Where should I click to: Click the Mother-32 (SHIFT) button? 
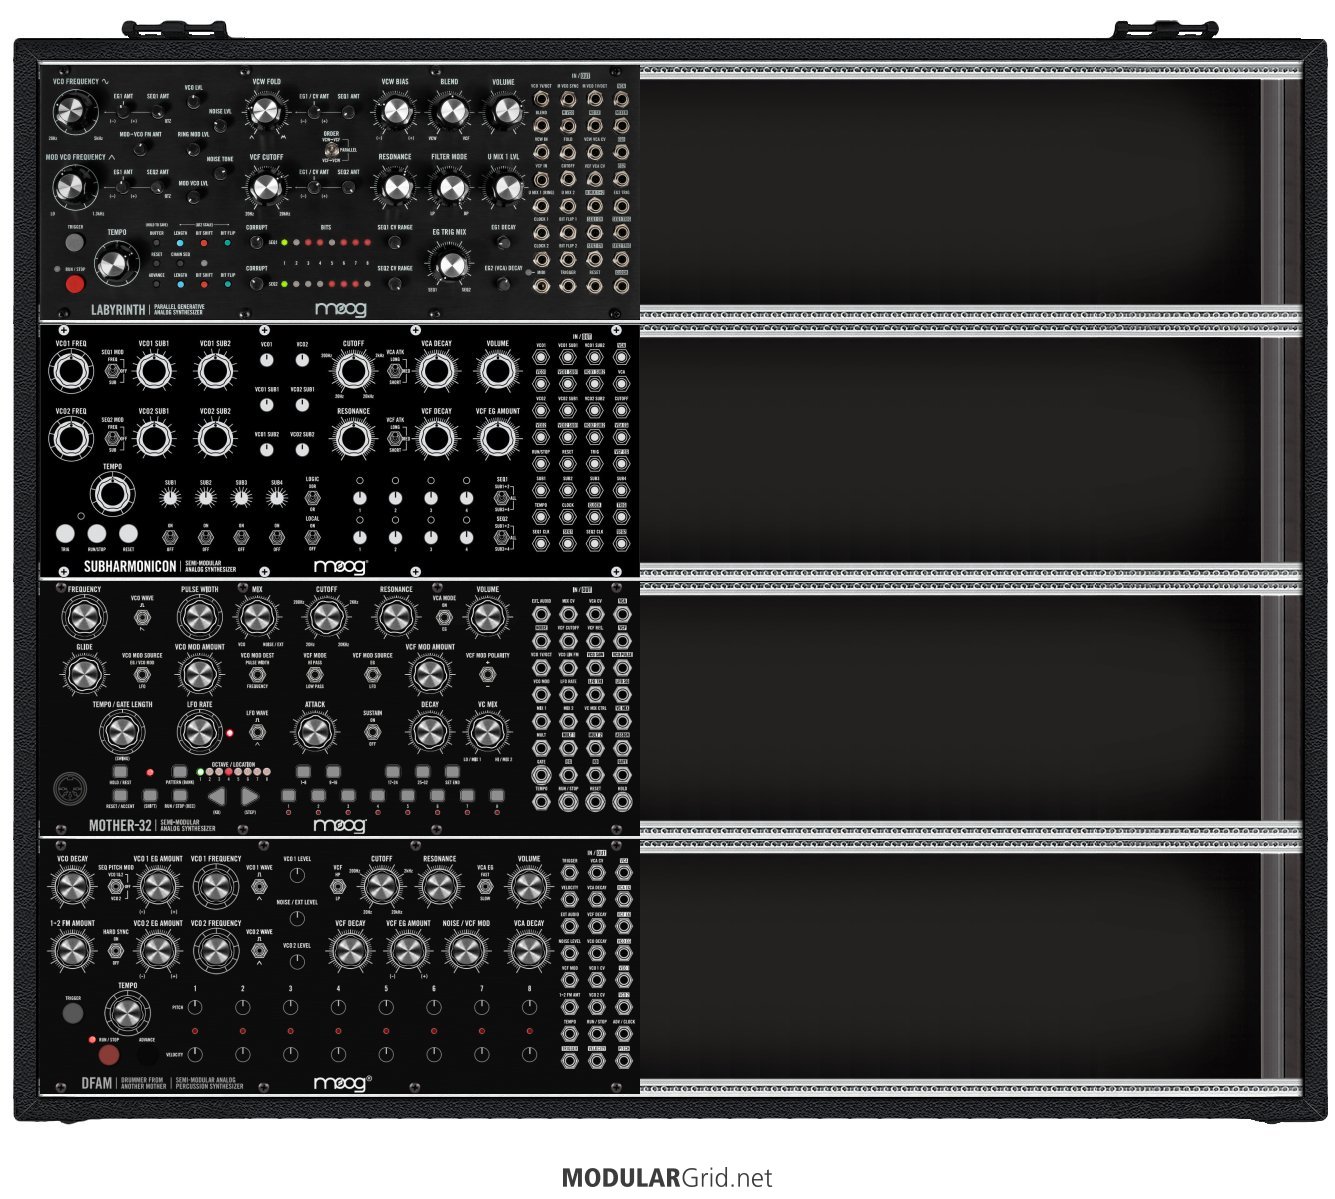point(150,795)
